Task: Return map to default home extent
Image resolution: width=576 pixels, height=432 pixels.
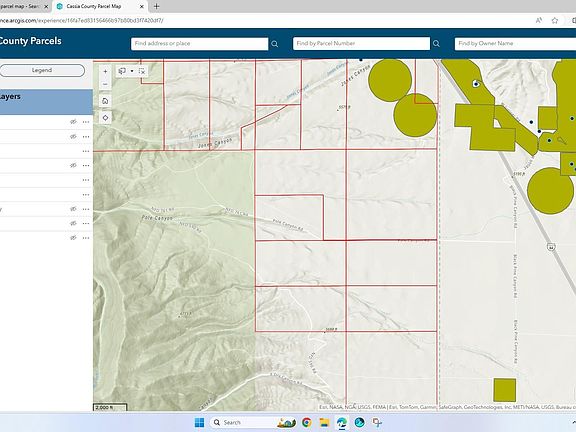Action: (x=105, y=101)
